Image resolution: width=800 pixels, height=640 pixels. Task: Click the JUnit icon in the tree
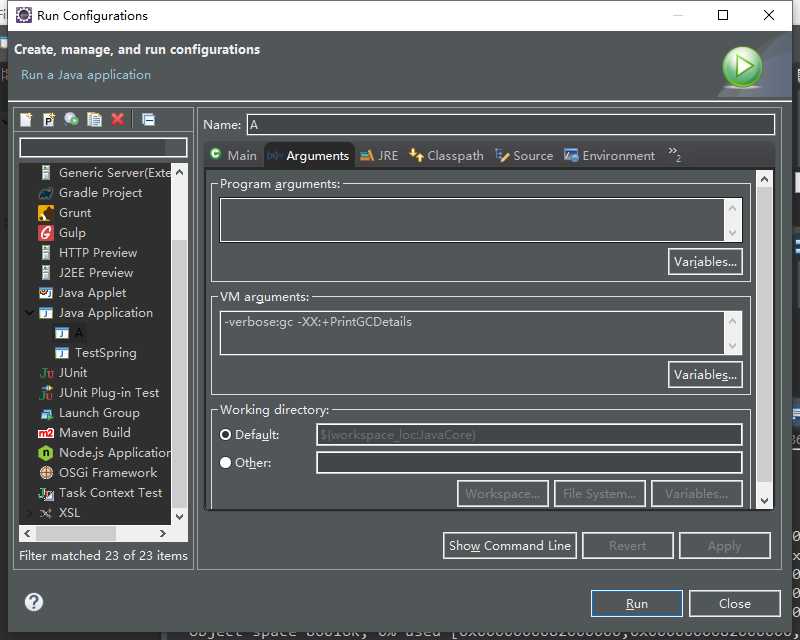click(46, 373)
